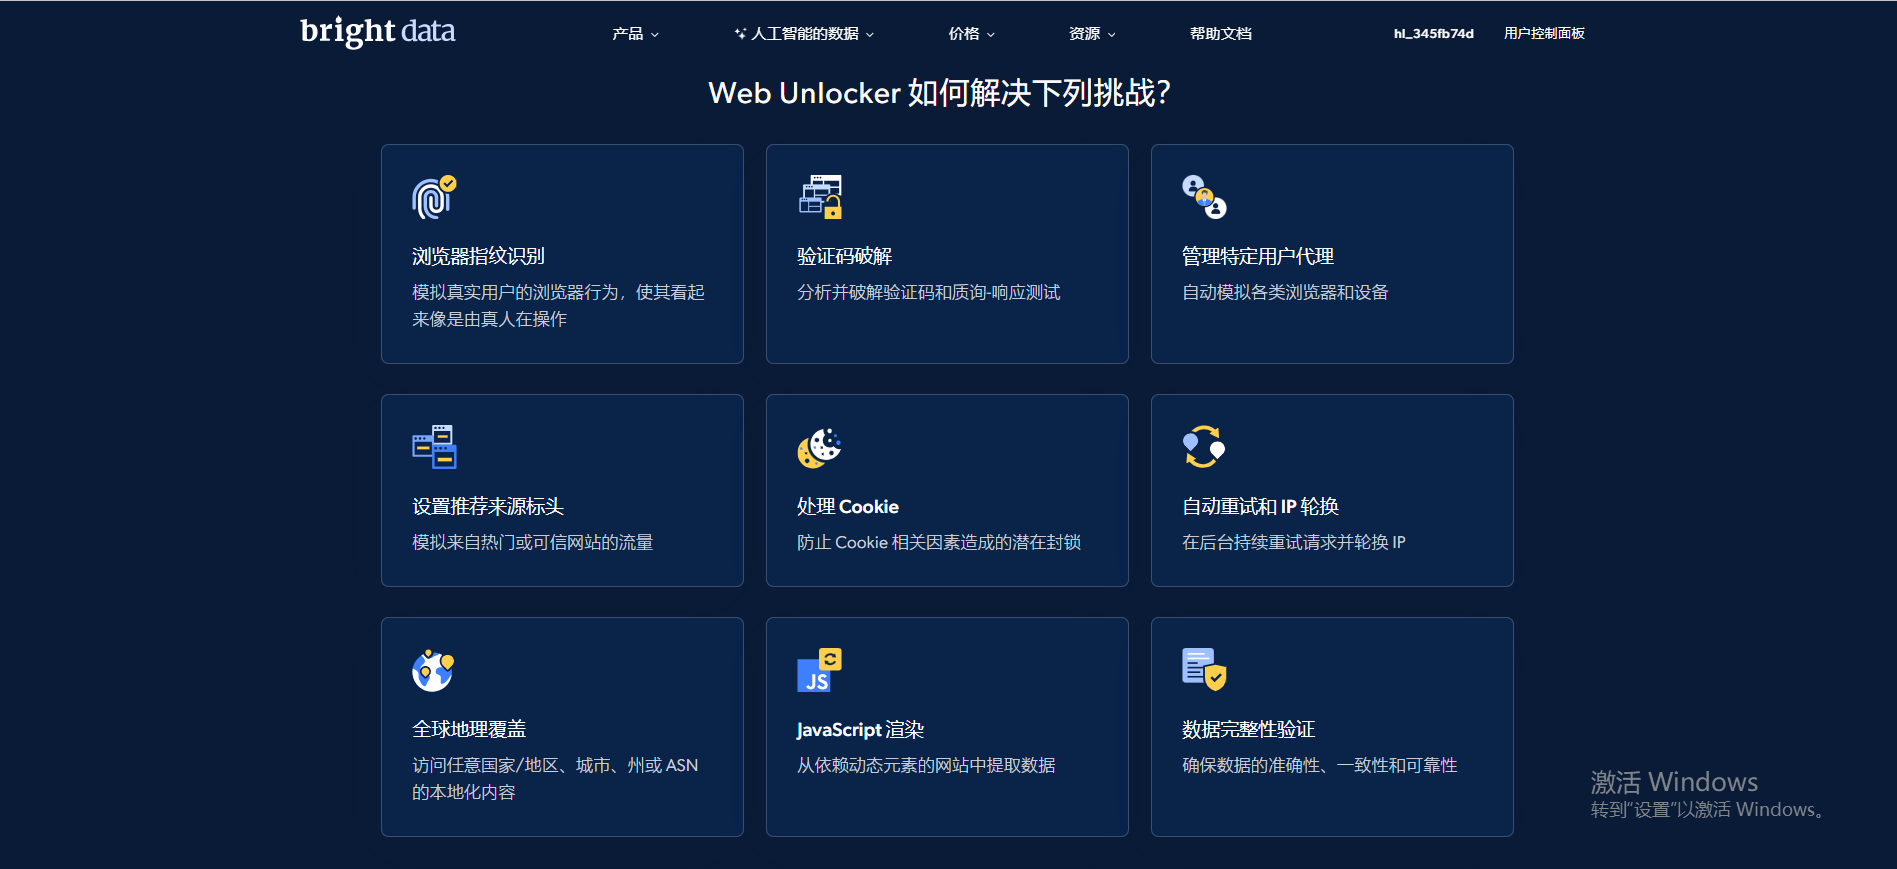
Task: Click the text 从依赖动态元素的网站中提取数据
Action: pos(926,765)
